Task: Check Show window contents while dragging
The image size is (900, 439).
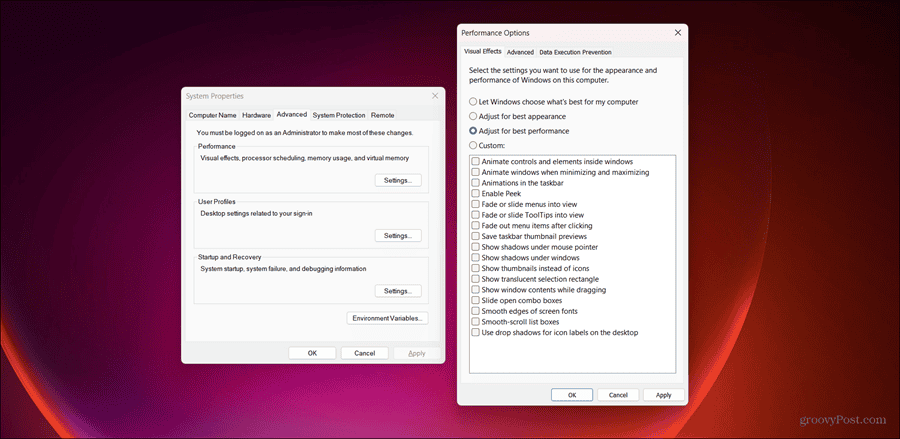Action: pyautogui.click(x=475, y=290)
